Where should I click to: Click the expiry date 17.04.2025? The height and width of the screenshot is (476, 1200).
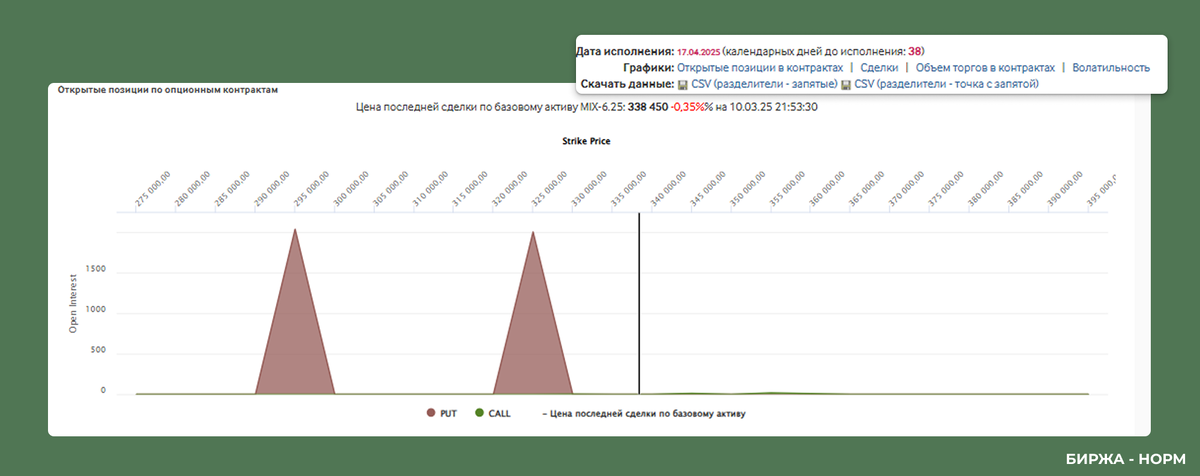698,51
